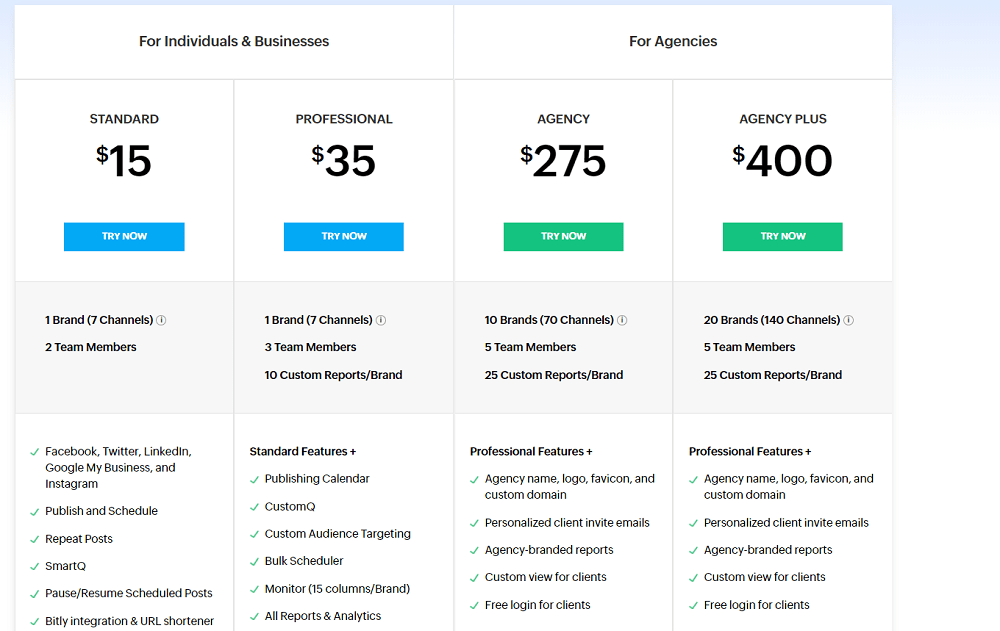This screenshot has width=1000, height=631.
Task: Click info icon beside Professional's "1 Brand (7 Channels)"
Action: click(x=381, y=320)
